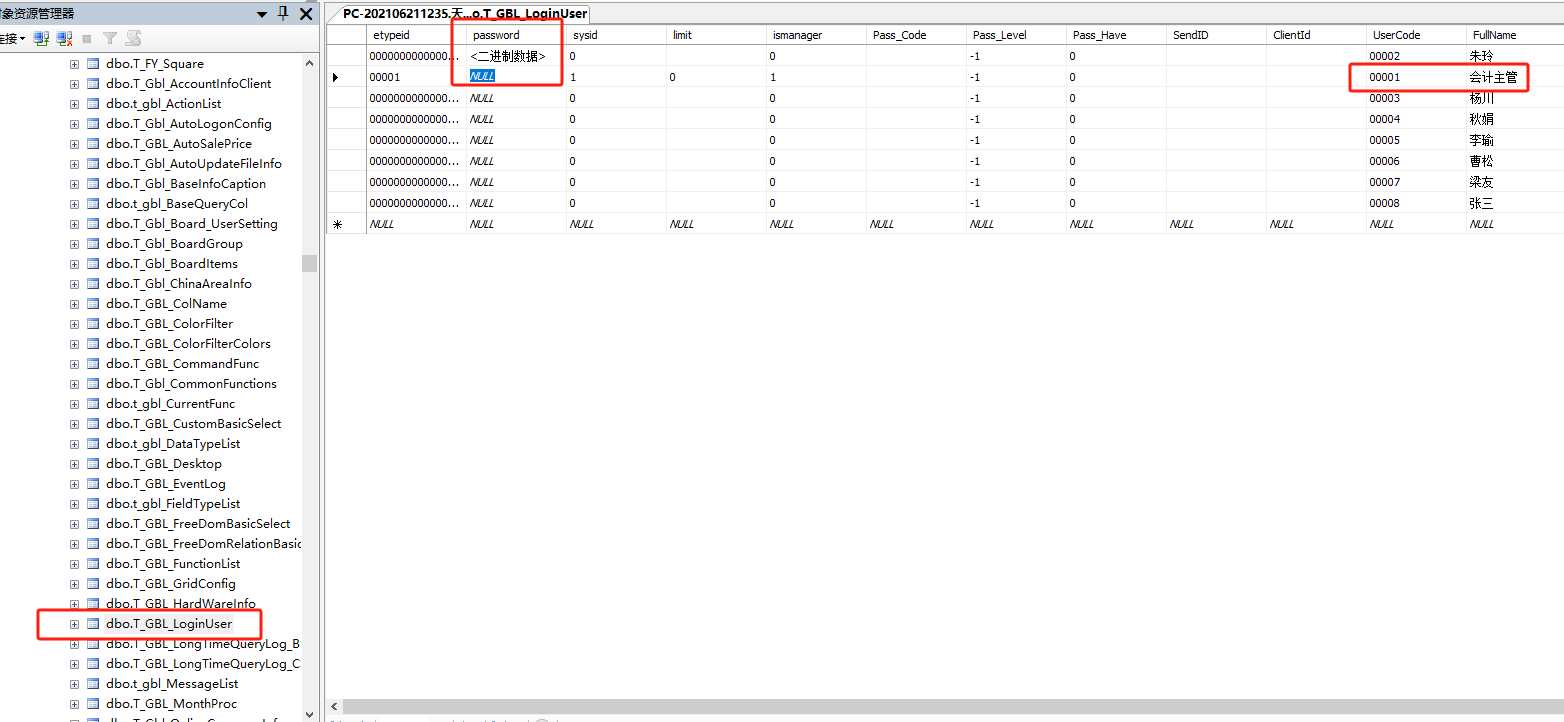Click the table icon beside dbo.t_gbl_BaseQueryCol

(93, 204)
